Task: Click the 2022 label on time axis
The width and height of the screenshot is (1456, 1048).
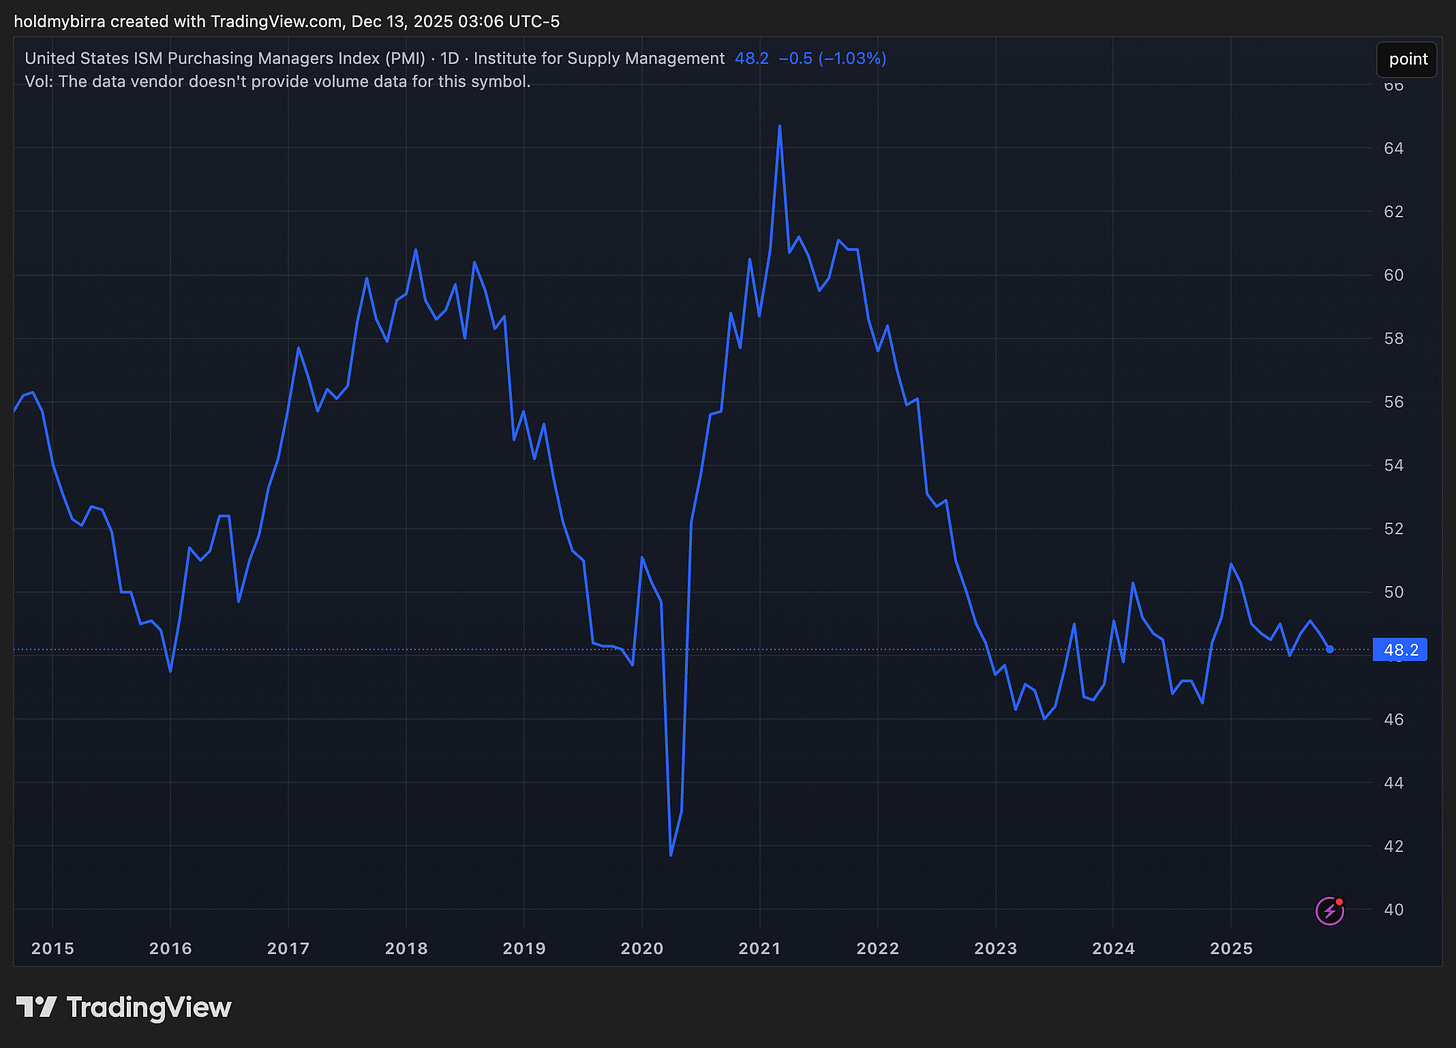Action: coord(878,948)
